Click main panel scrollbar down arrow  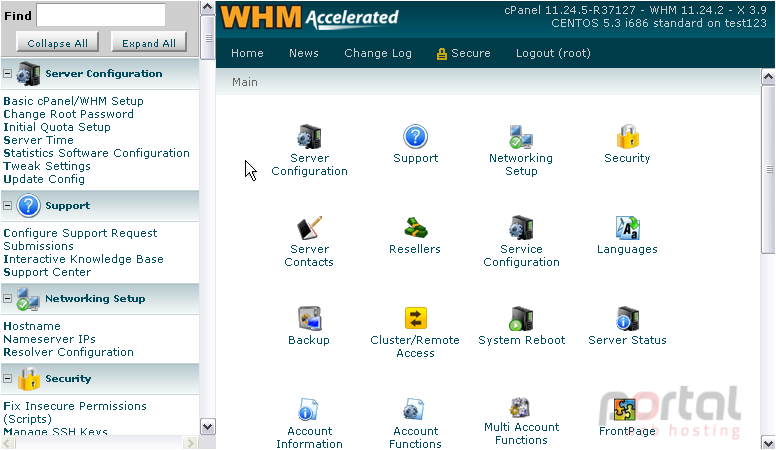coord(768,442)
